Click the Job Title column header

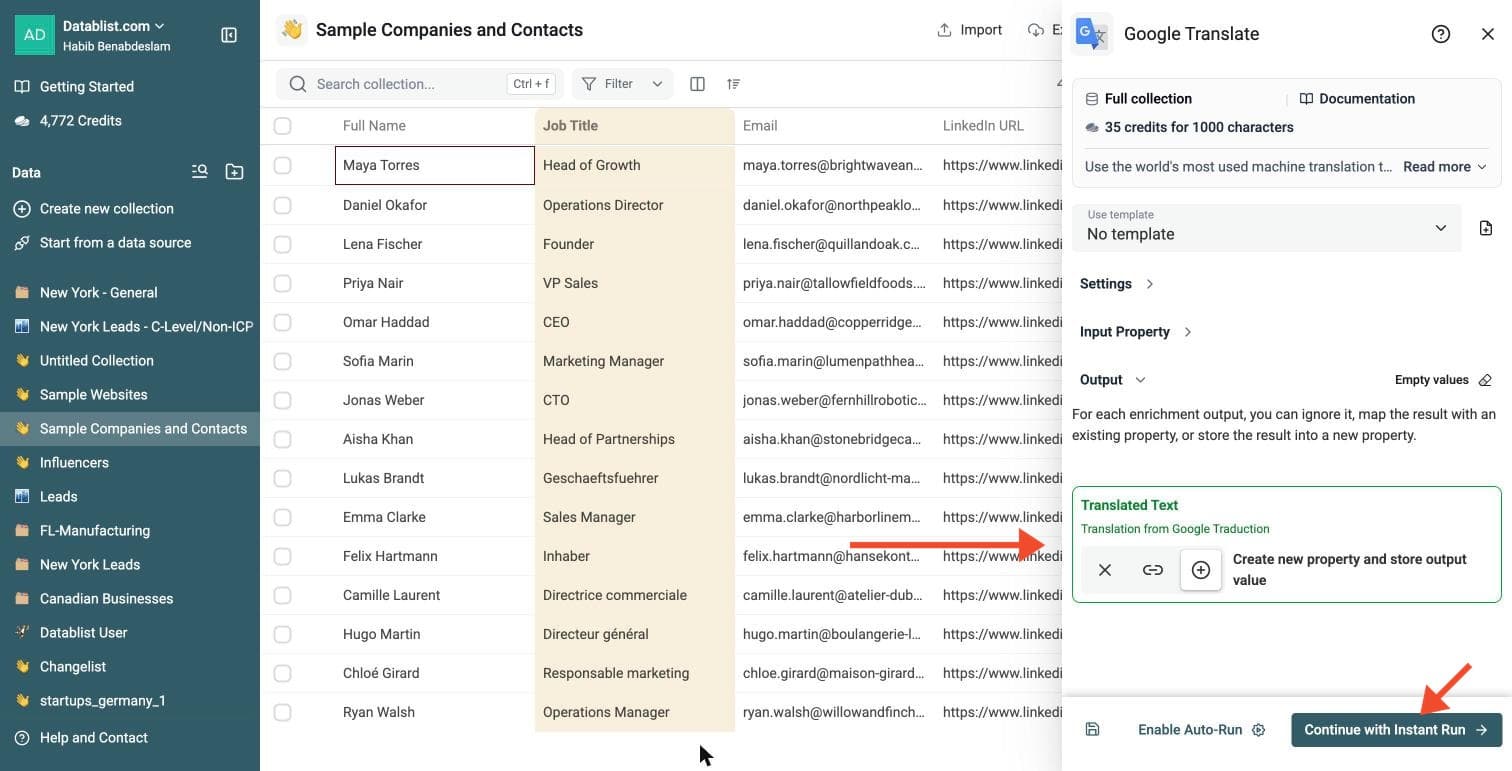coord(635,126)
